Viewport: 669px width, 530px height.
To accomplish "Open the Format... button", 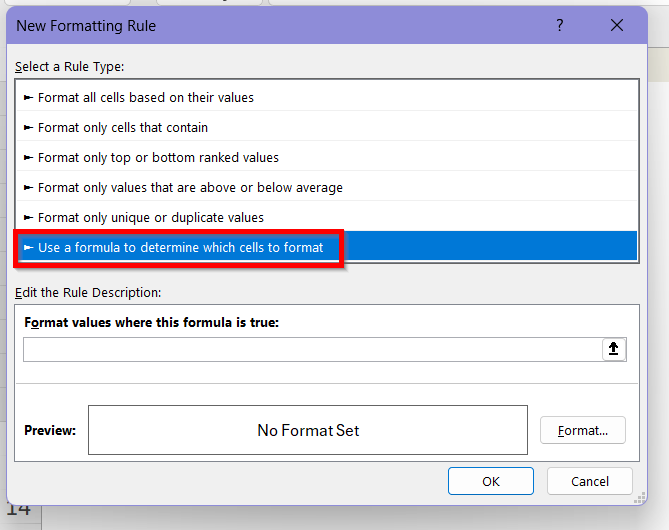I will tap(583, 430).
